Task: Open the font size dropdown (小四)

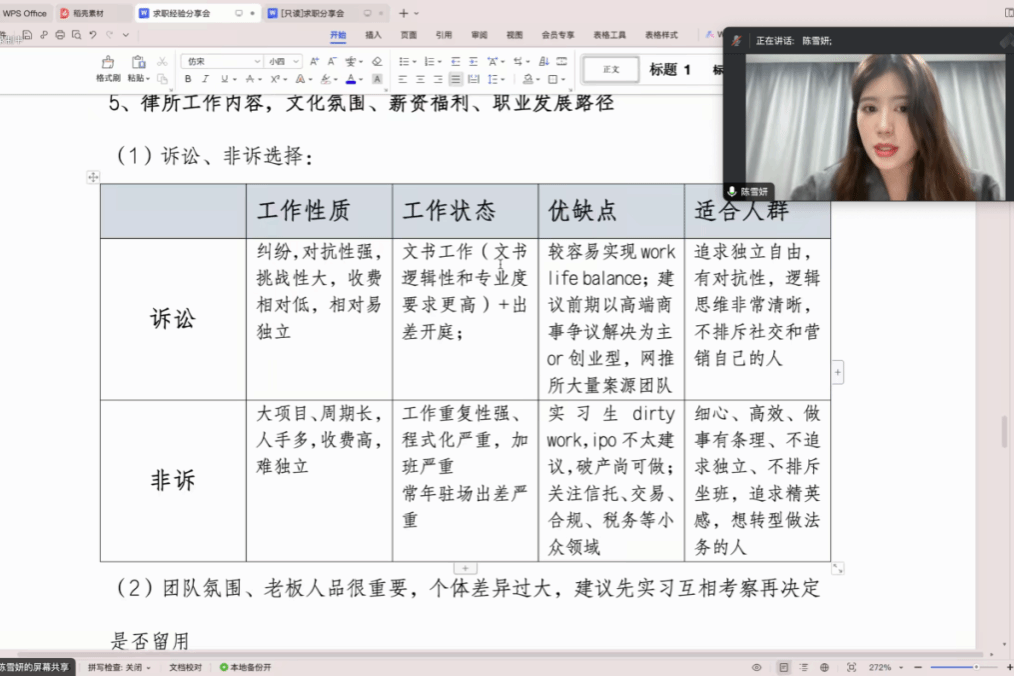Action: pos(283,61)
